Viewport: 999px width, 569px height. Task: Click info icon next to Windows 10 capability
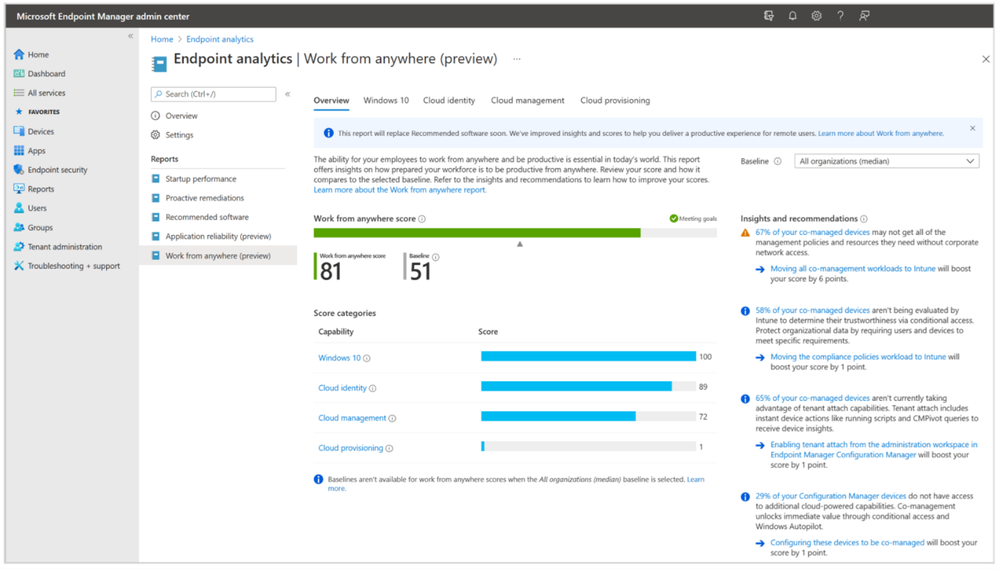(366, 358)
